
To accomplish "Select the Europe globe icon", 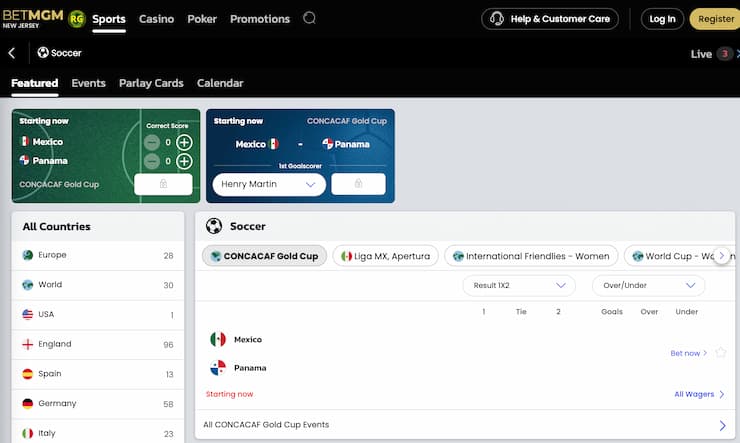I will 27,255.
